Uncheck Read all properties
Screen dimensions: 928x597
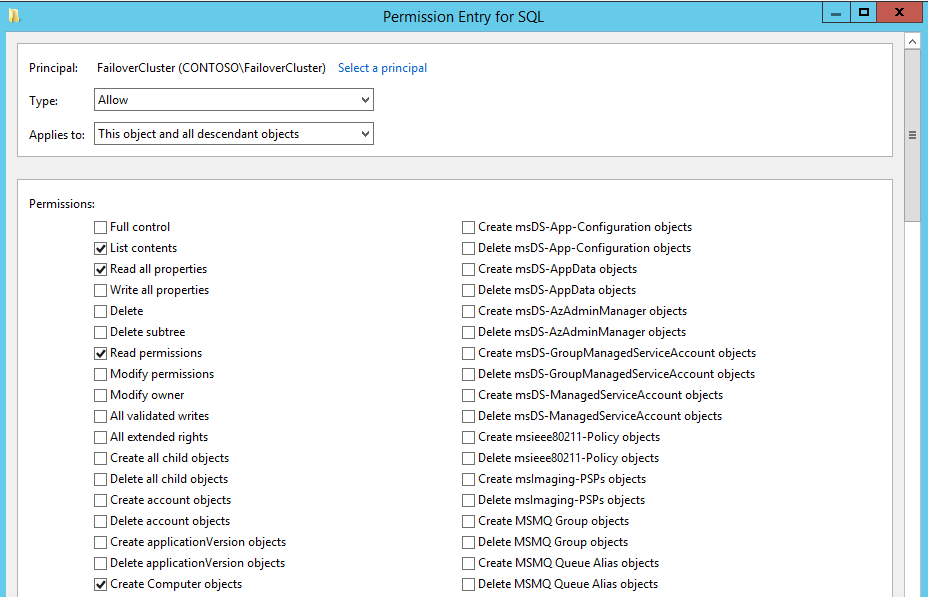point(101,269)
